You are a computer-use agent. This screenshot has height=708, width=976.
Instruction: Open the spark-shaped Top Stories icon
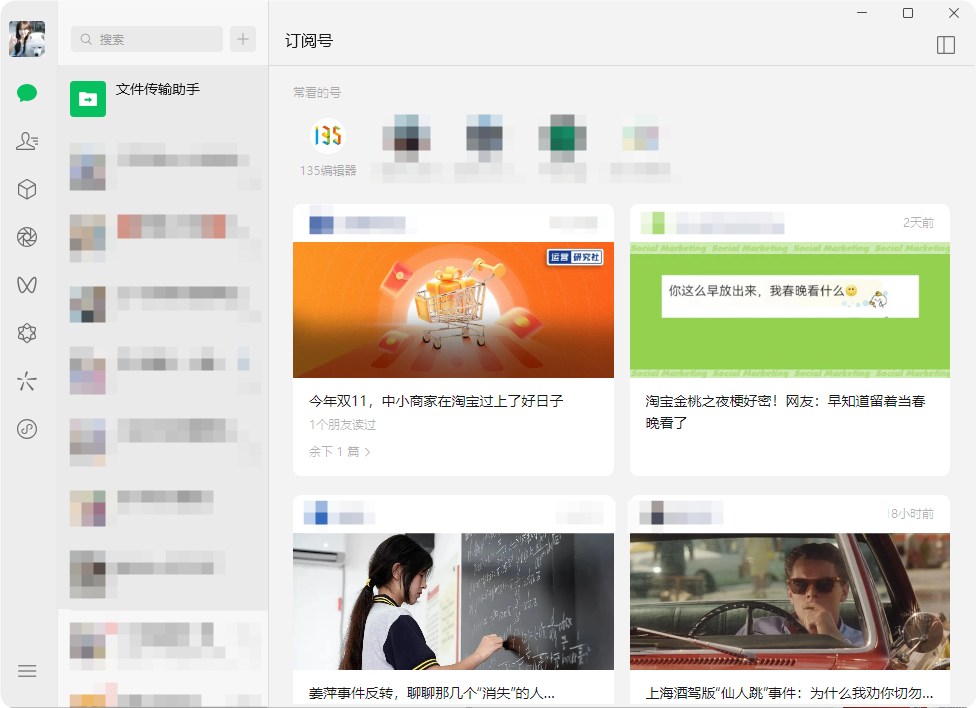27,381
